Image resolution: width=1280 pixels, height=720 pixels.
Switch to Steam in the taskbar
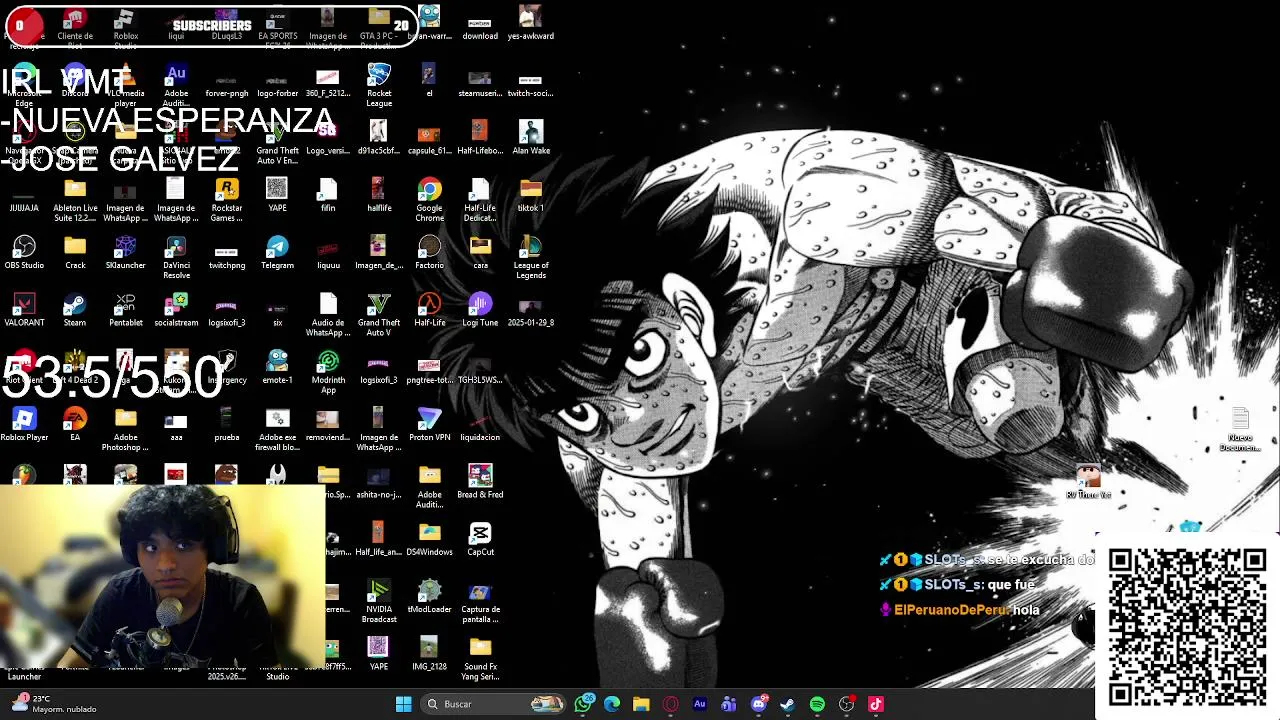pos(788,704)
